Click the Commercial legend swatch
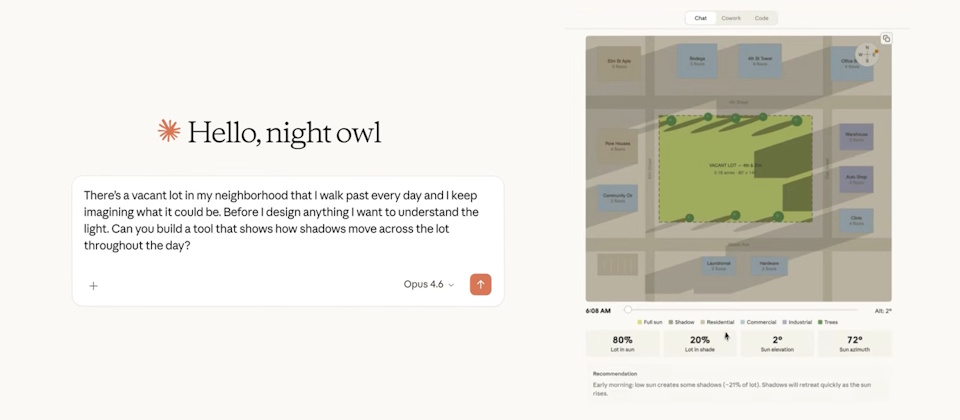 click(742, 322)
